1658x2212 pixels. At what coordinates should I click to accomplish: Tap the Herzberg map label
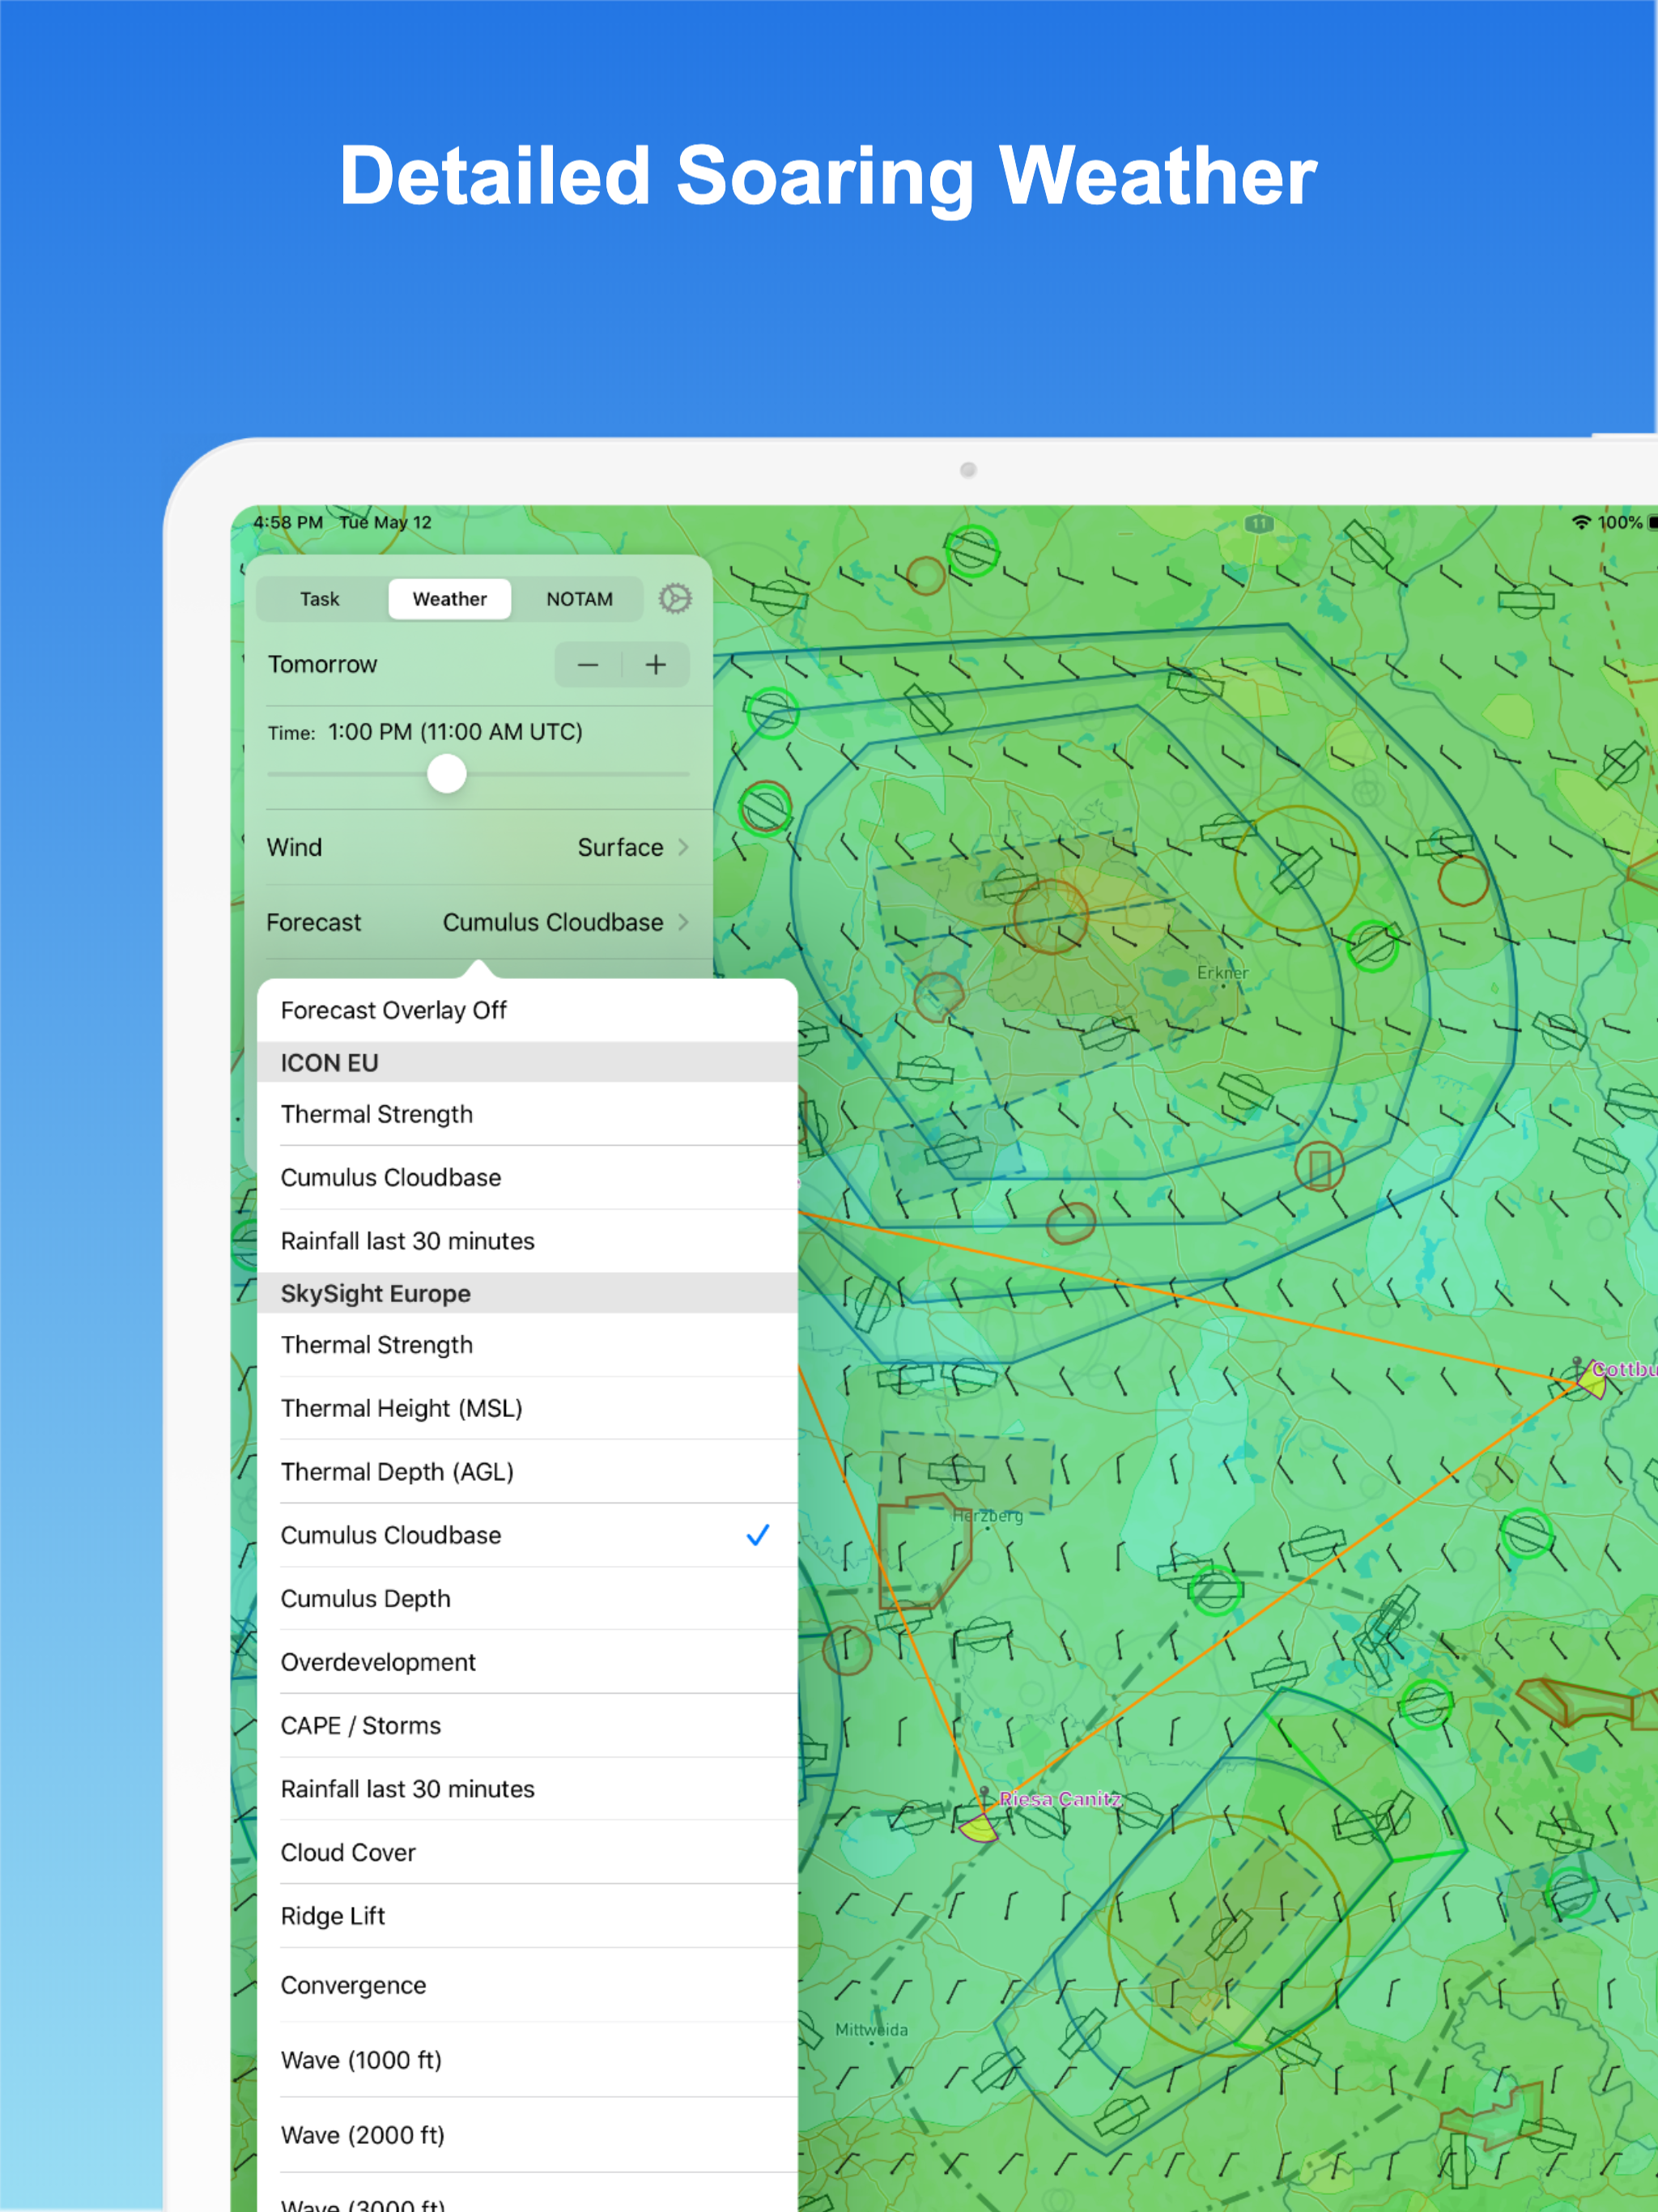pyautogui.click(x=988, y=1515)
